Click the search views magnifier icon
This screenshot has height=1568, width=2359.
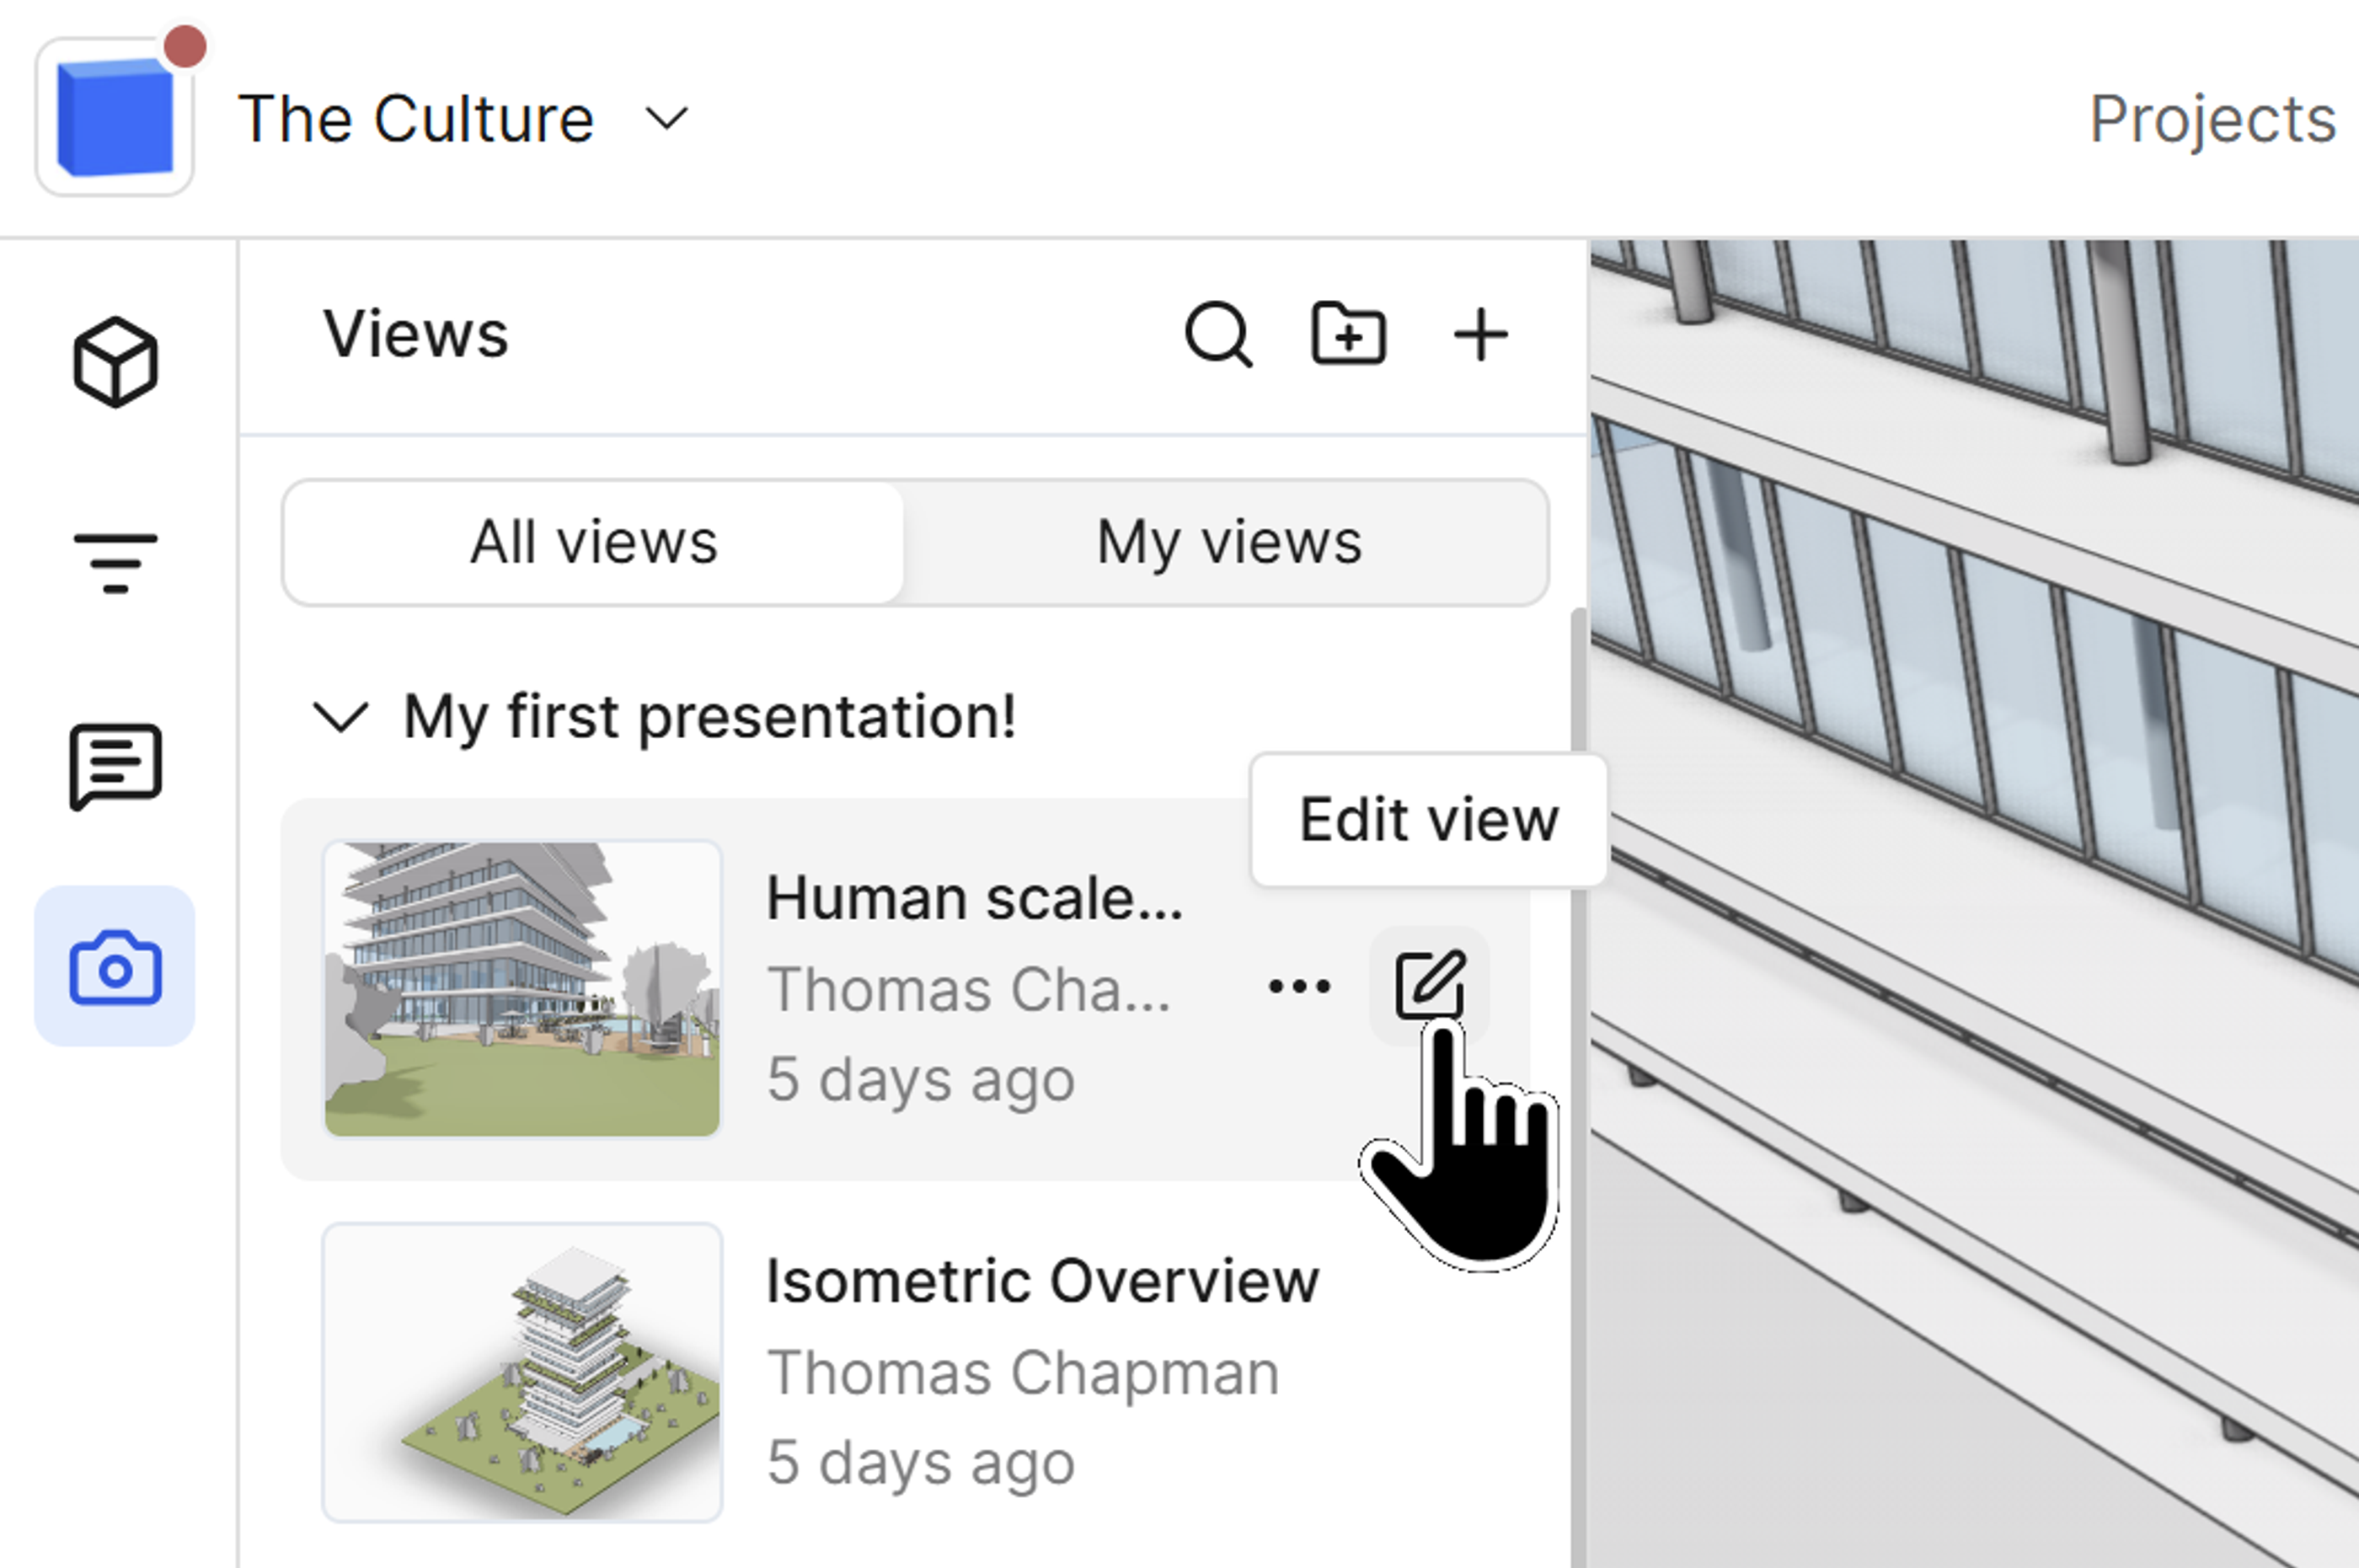click(1217, 335)
